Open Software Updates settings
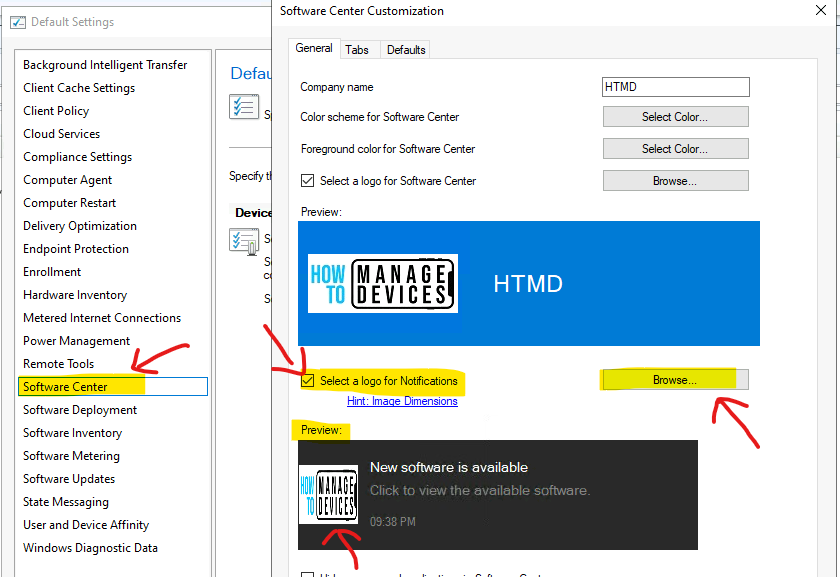 coord(69,479)
